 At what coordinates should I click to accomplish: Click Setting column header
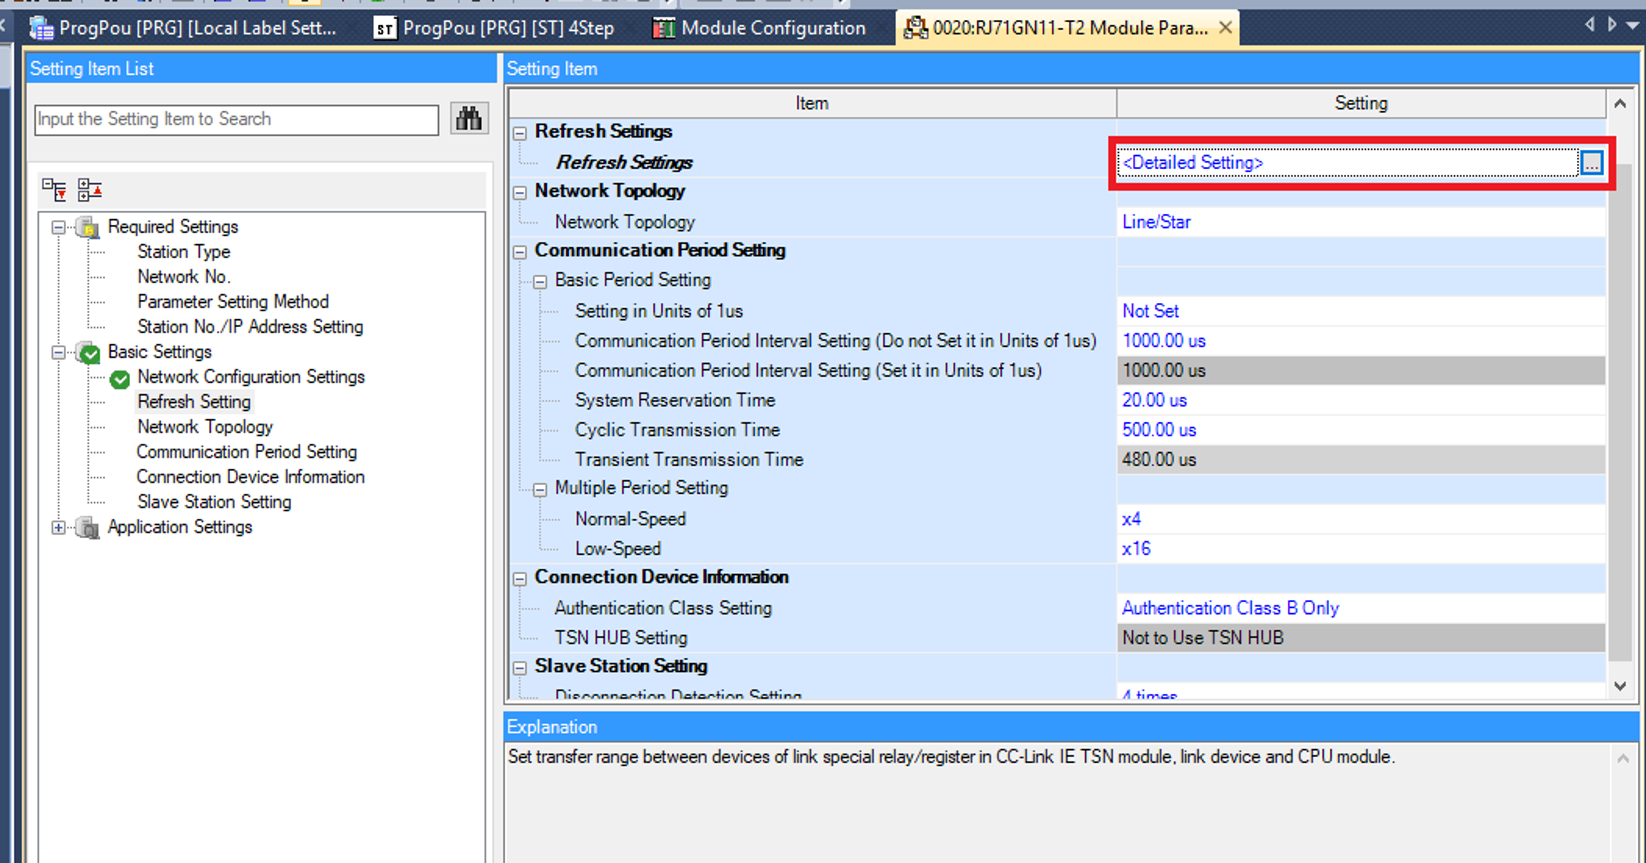1361,103
